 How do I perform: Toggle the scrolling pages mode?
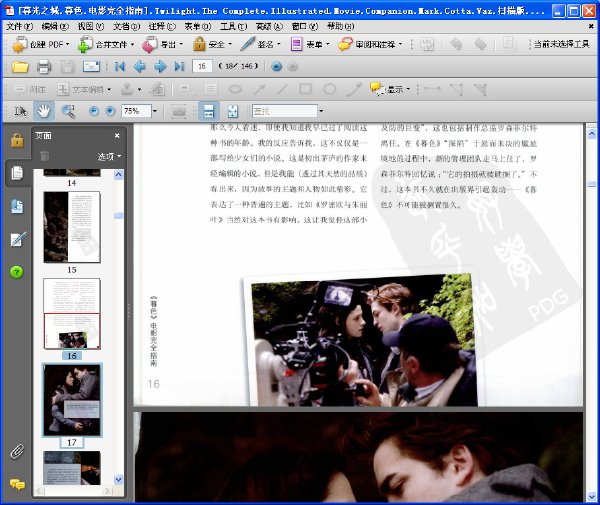pyautogui.click(x=209, y=111)
